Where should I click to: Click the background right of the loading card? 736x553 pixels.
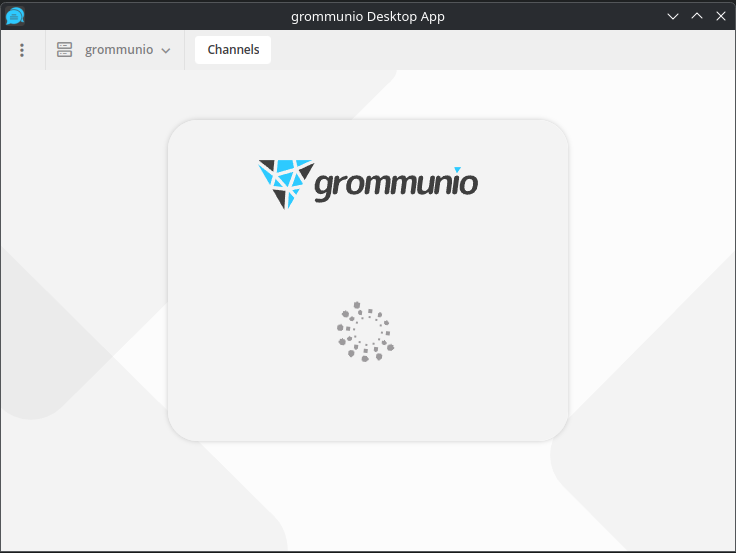[650, 280]
